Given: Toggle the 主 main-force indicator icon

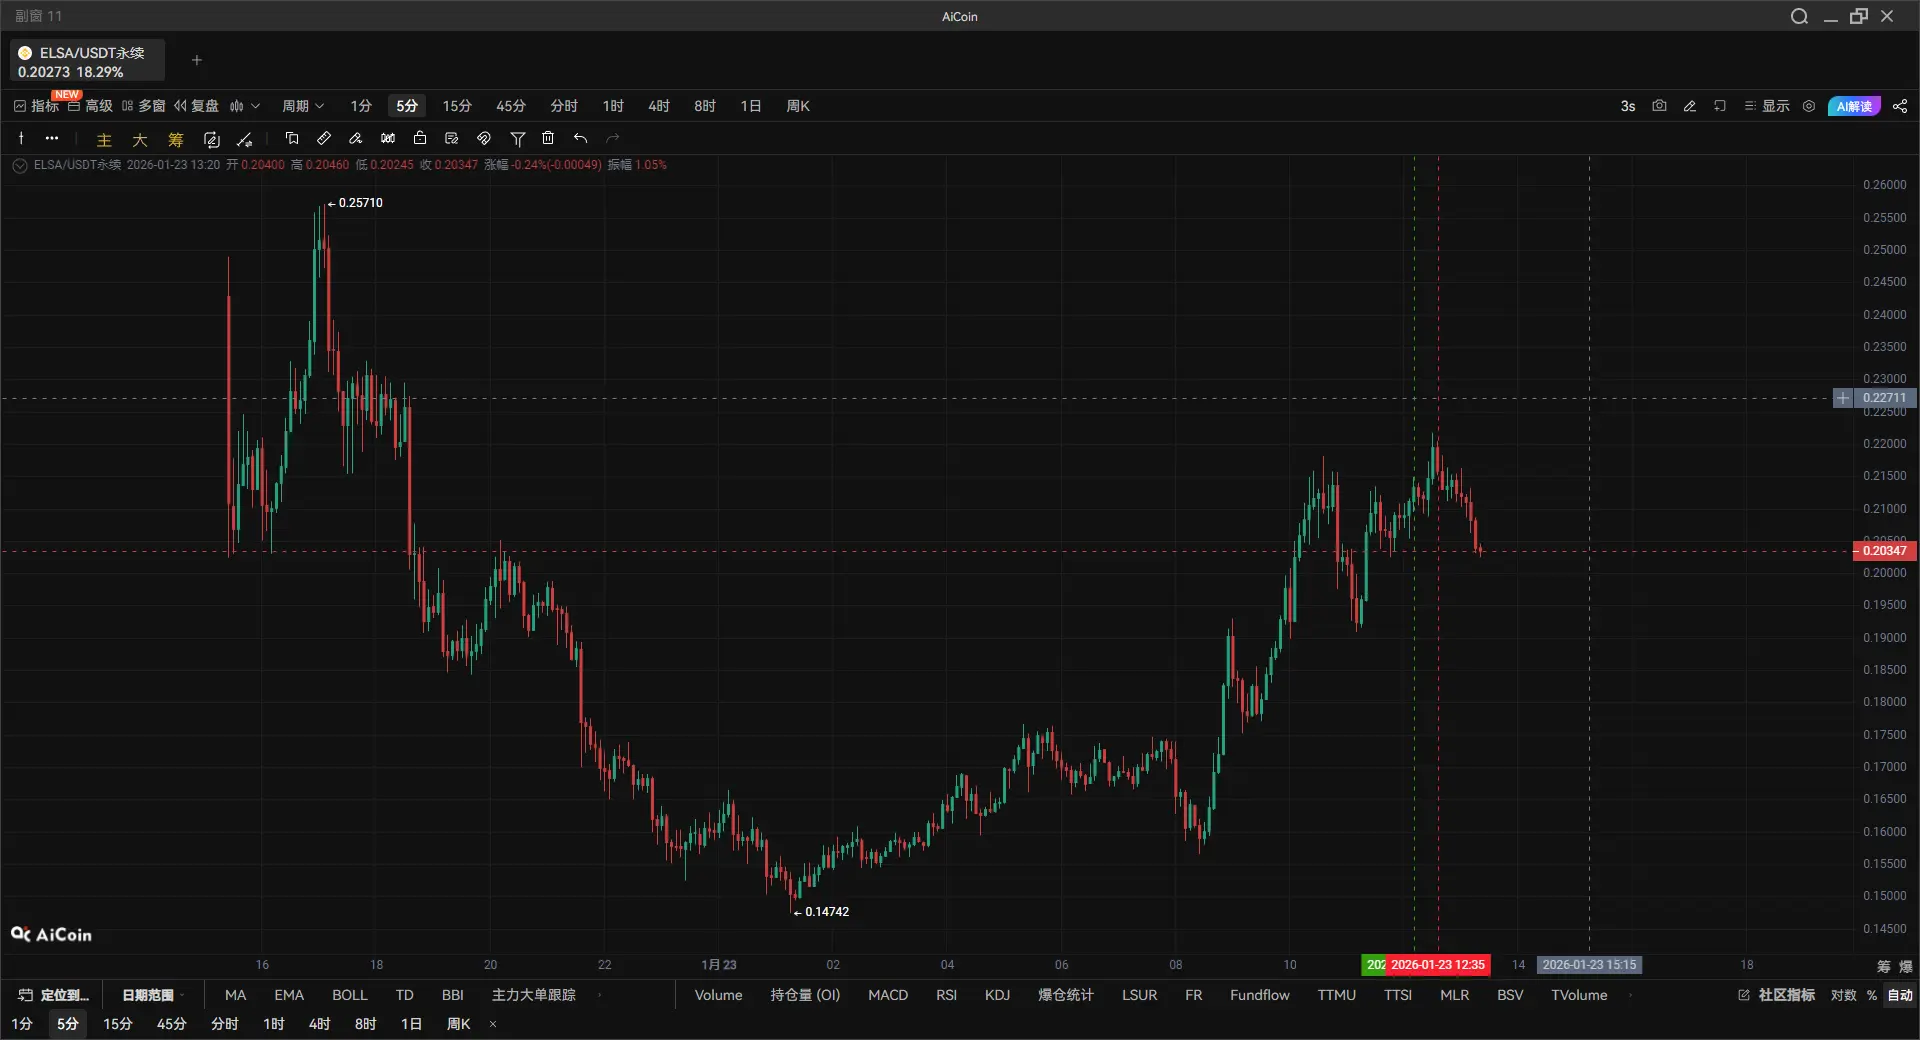Looking at the screenshot, I should [104, 139].
